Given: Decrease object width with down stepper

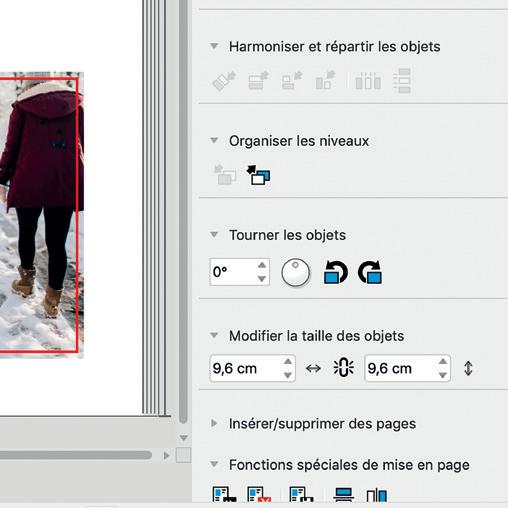Looking at the screenshot, I should pos(288,375).
